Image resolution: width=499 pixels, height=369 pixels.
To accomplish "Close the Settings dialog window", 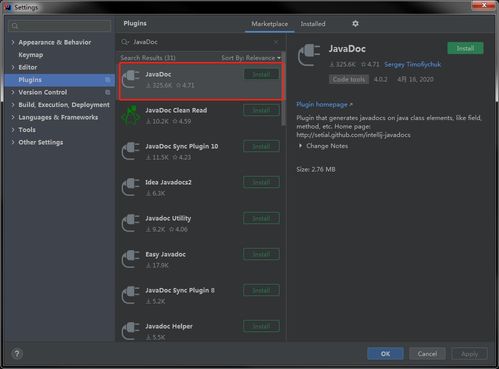I will 484,6.
